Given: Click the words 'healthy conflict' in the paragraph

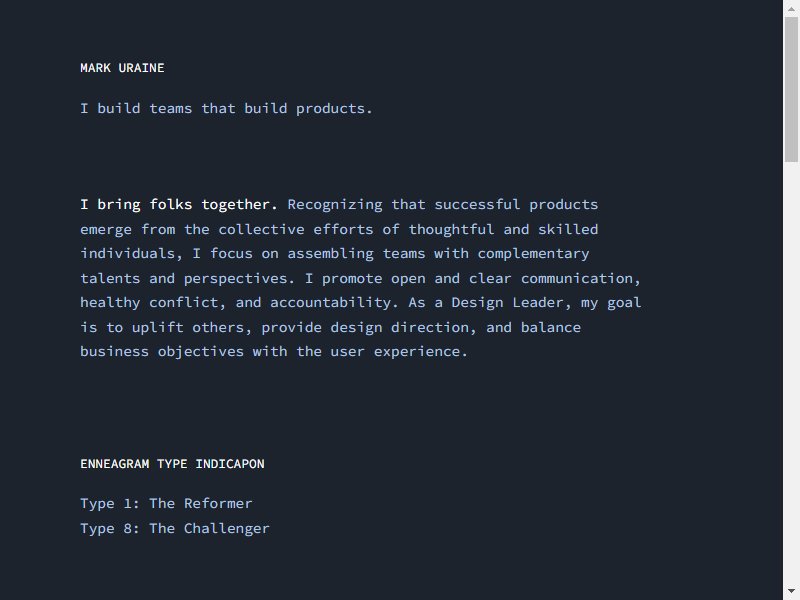Looking at the screenshot, I should click(x=150, y=303).
